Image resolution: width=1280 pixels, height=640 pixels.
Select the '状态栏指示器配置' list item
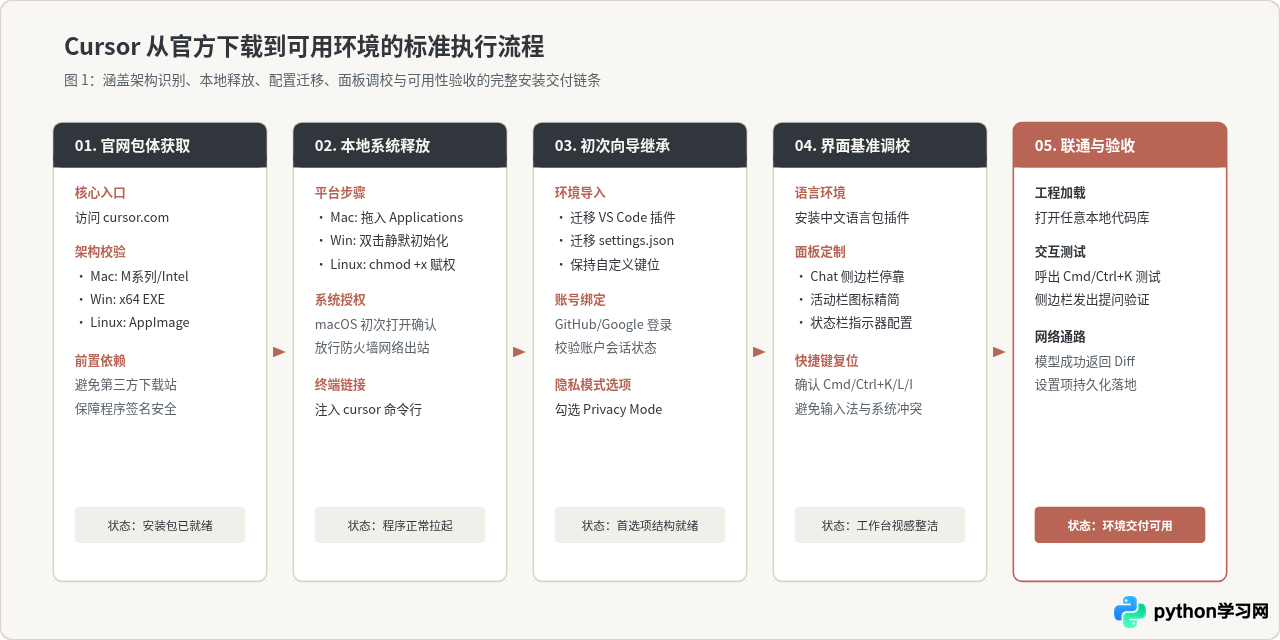tap(854, 322)
